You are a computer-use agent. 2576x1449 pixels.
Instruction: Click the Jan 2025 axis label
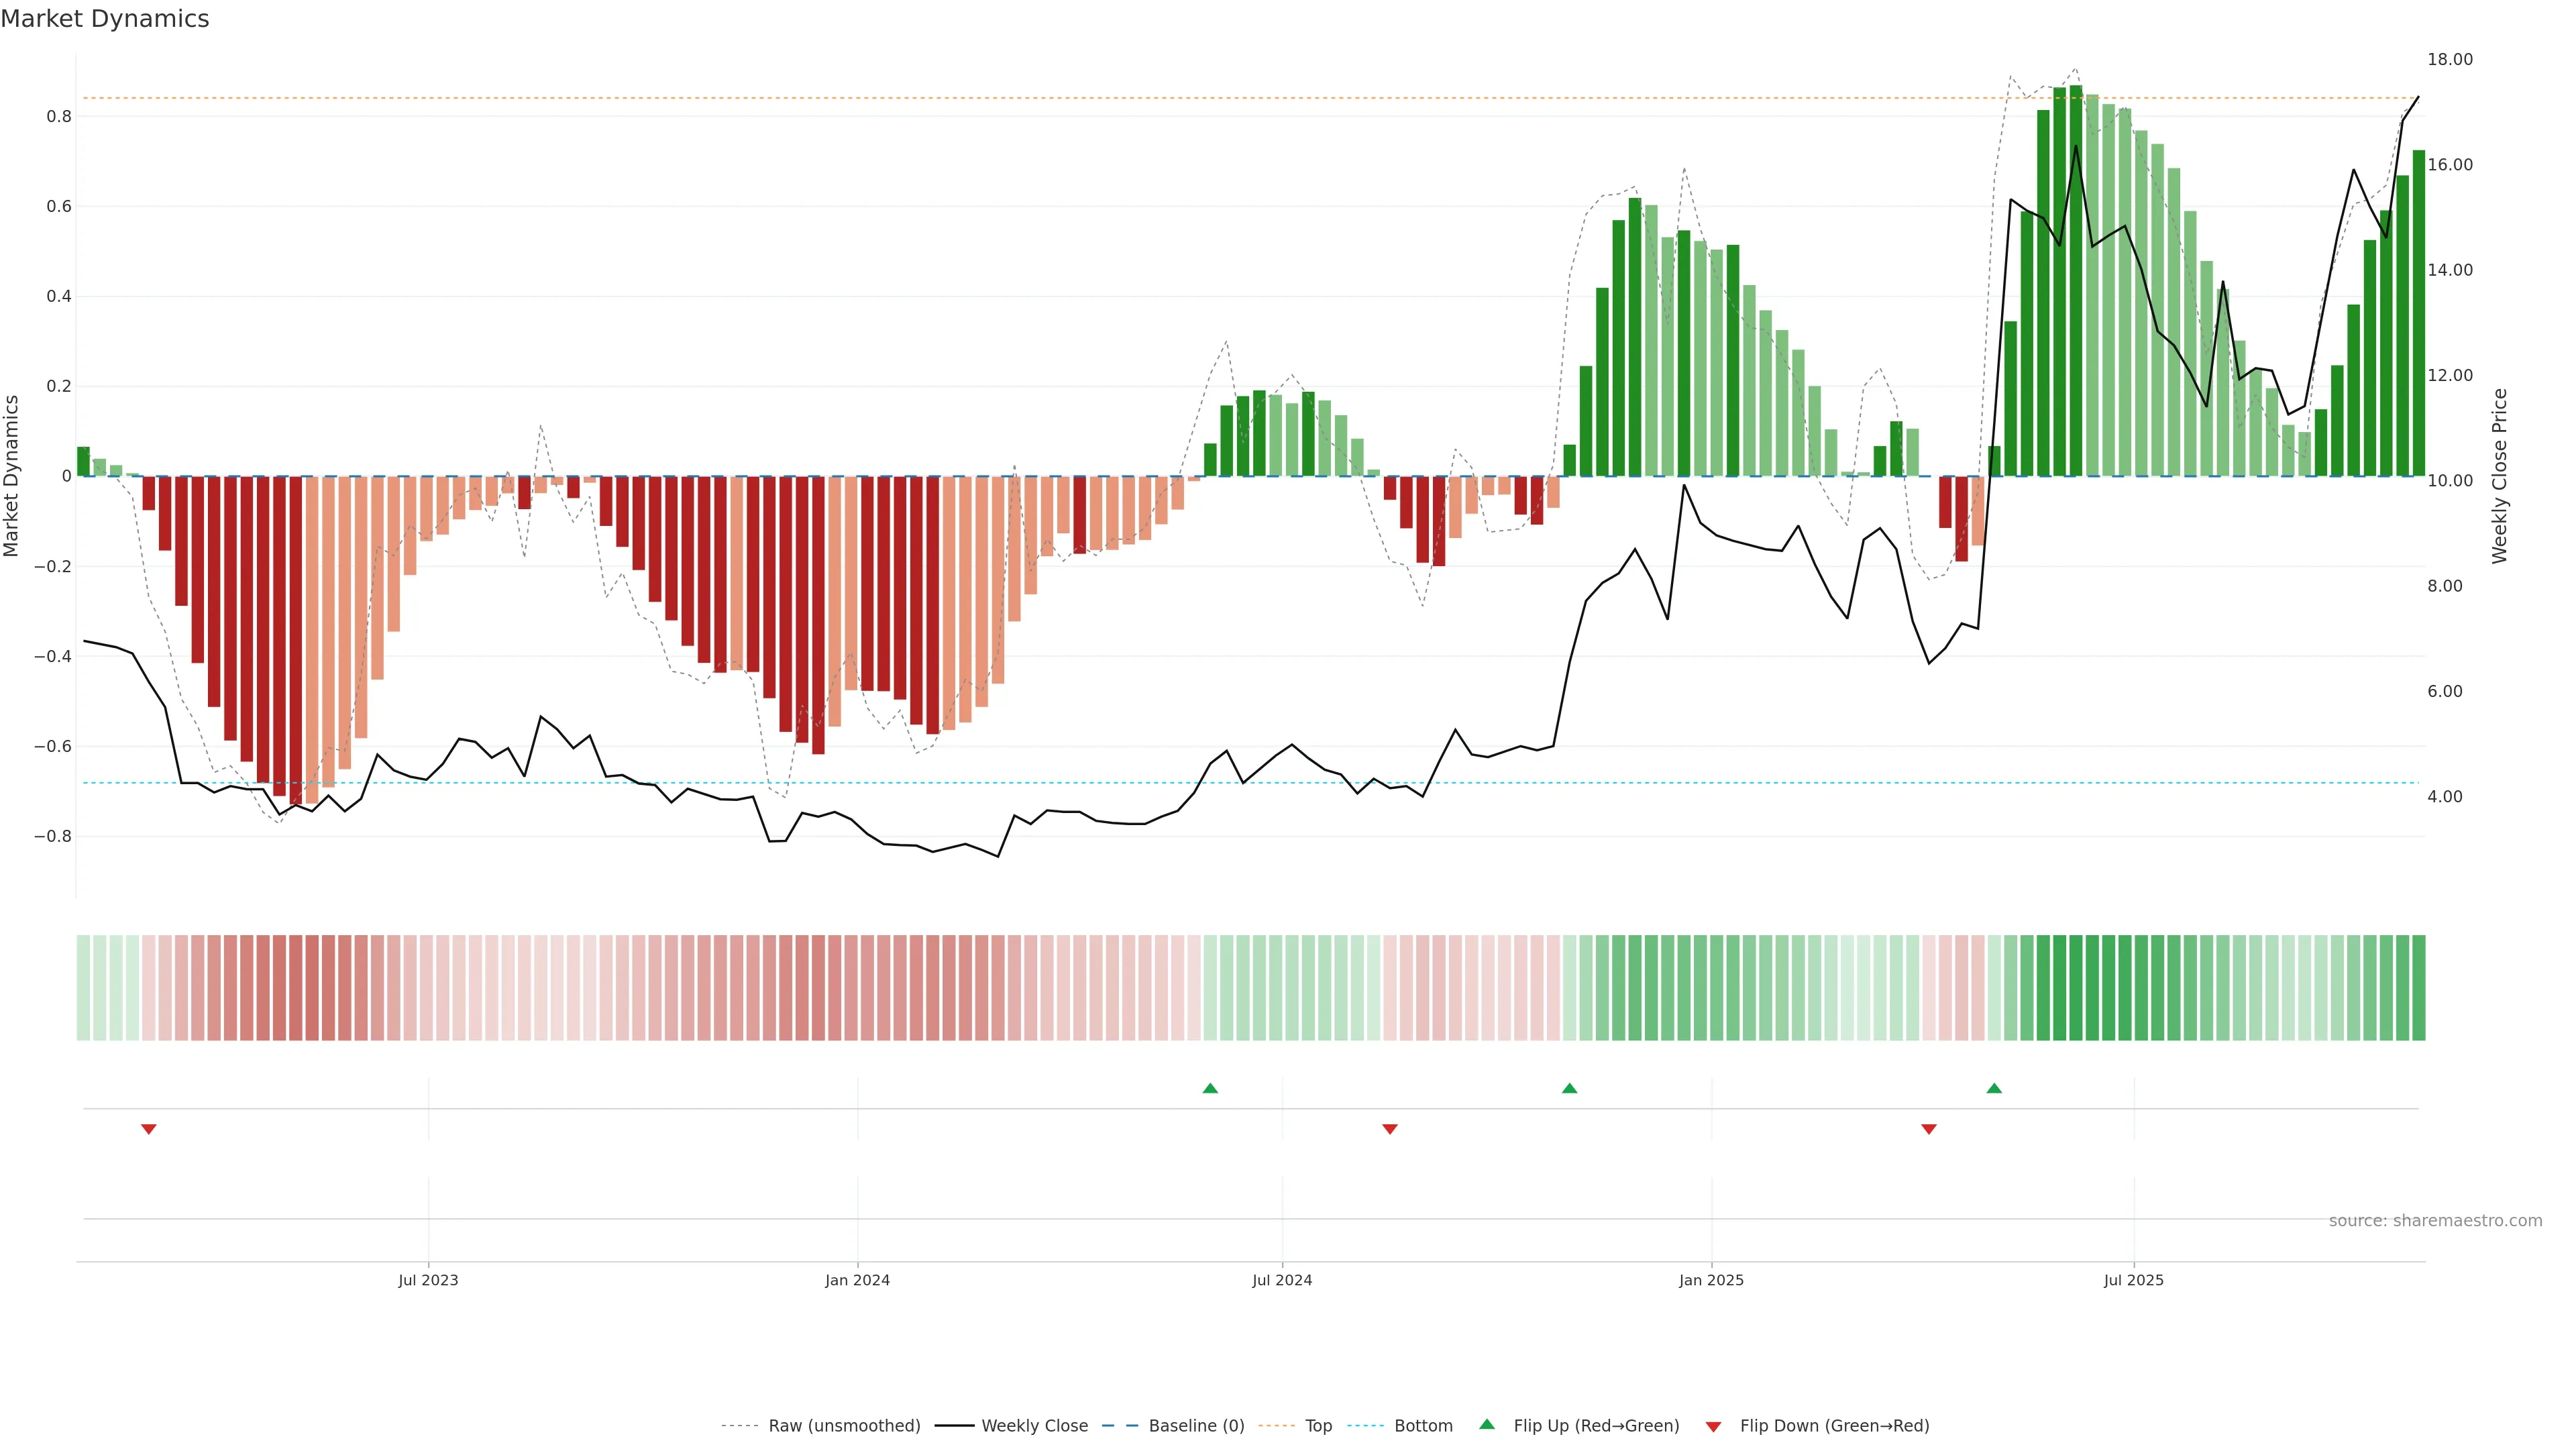1711,1280
